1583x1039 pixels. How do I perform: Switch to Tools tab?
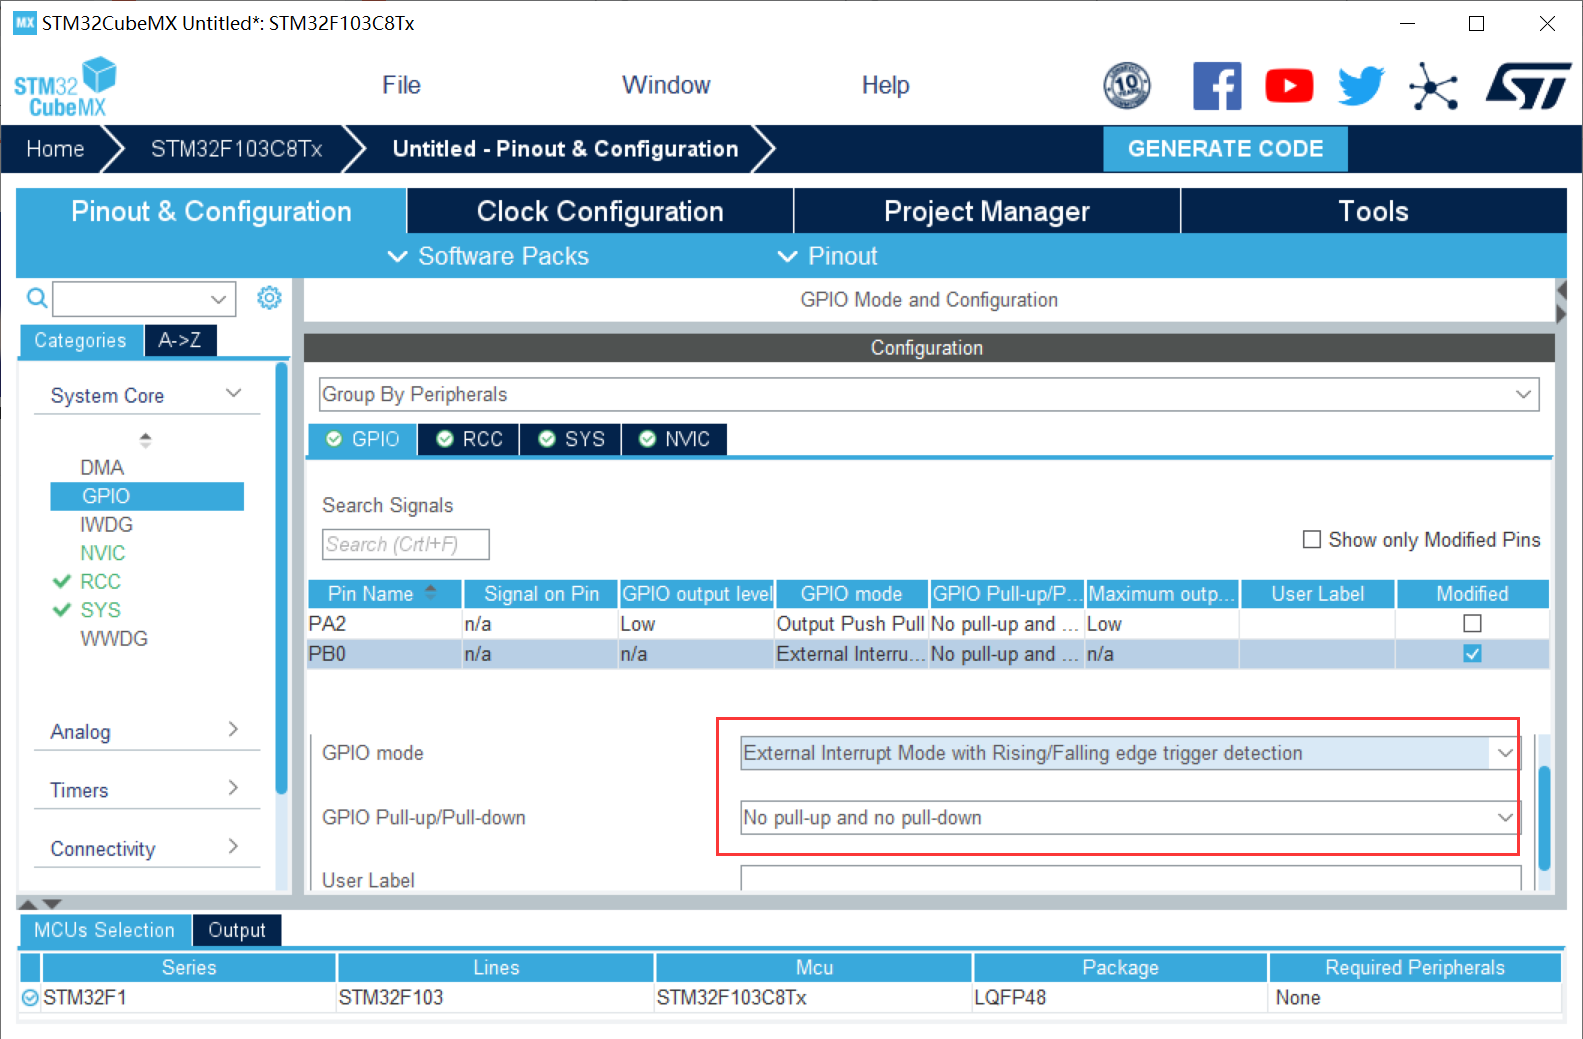(1374, 211)
